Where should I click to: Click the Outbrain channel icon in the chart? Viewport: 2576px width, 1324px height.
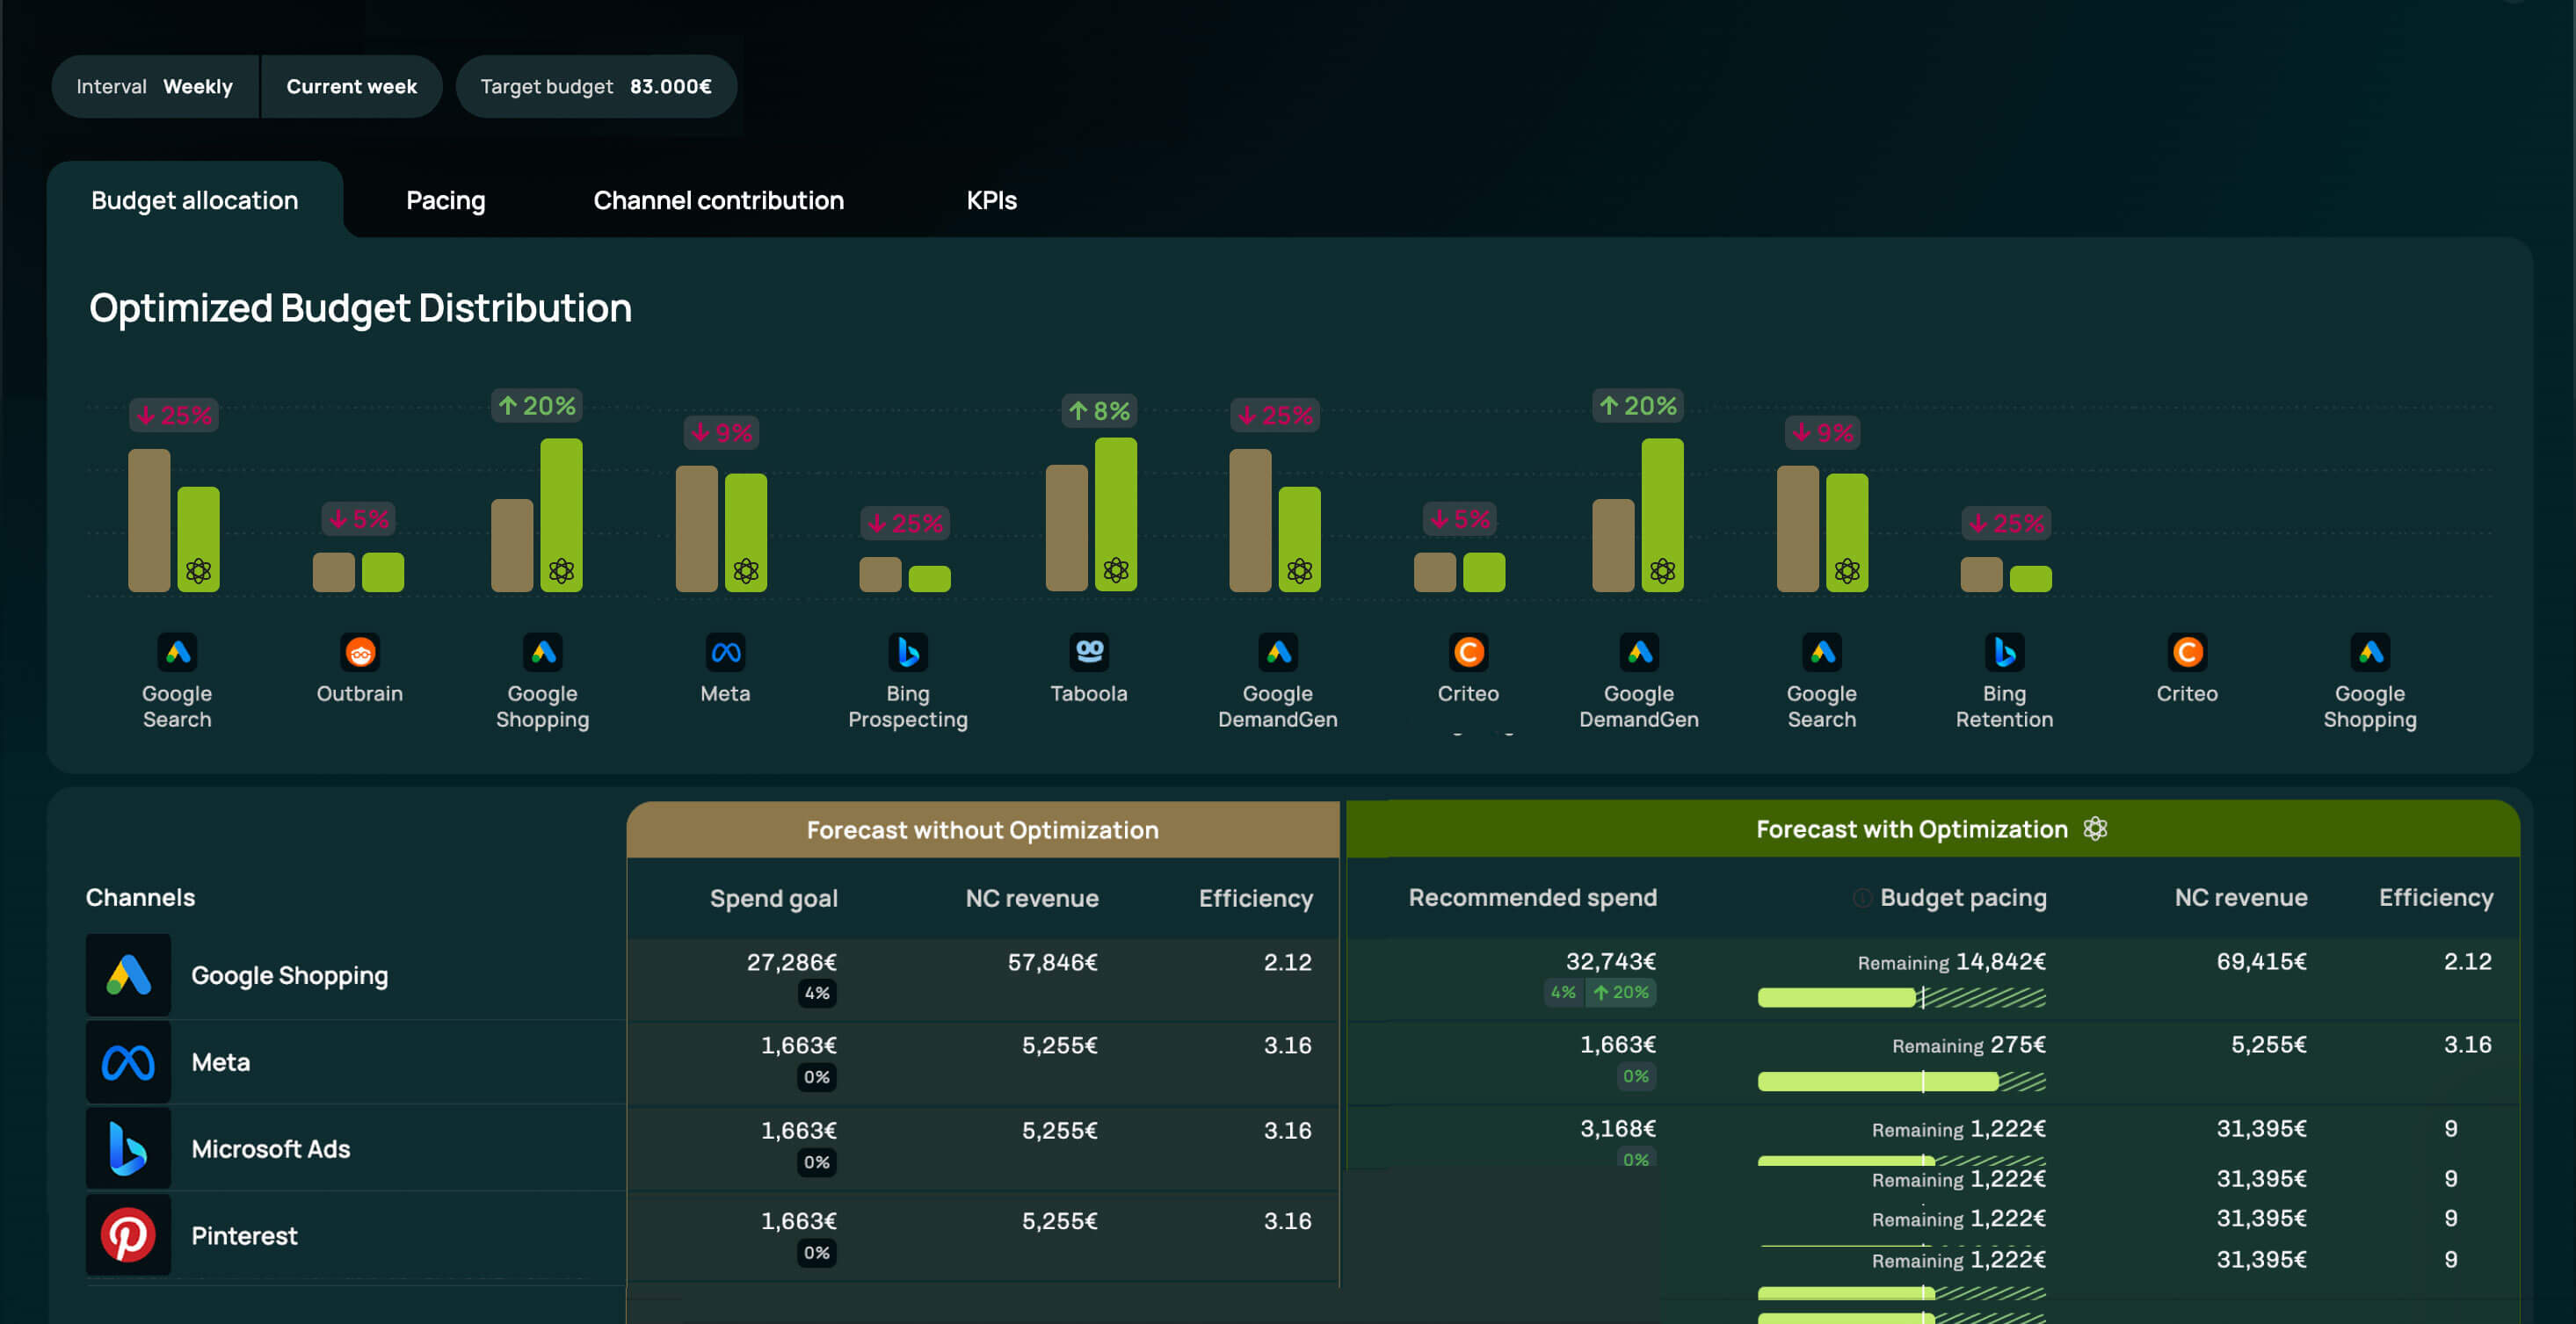tap(360, 652)
